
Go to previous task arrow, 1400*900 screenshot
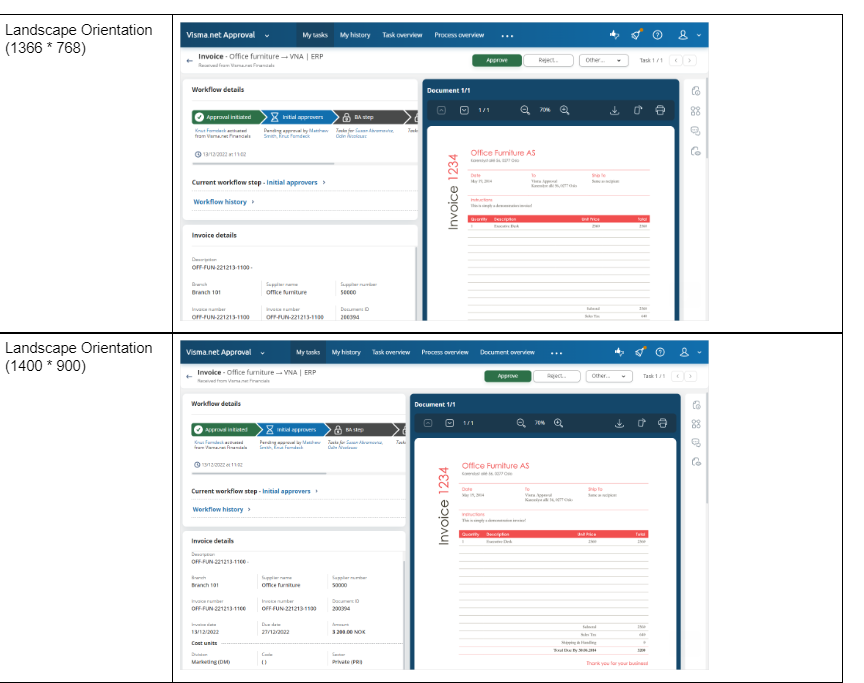(x=678, y=376)
